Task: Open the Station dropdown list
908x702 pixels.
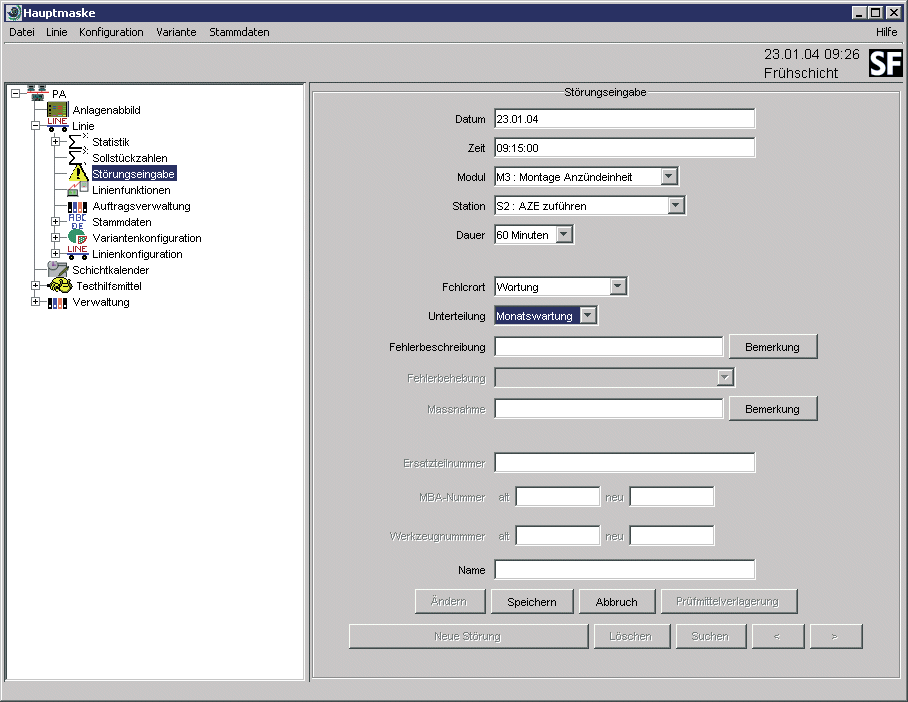Action: pos(676,205)
